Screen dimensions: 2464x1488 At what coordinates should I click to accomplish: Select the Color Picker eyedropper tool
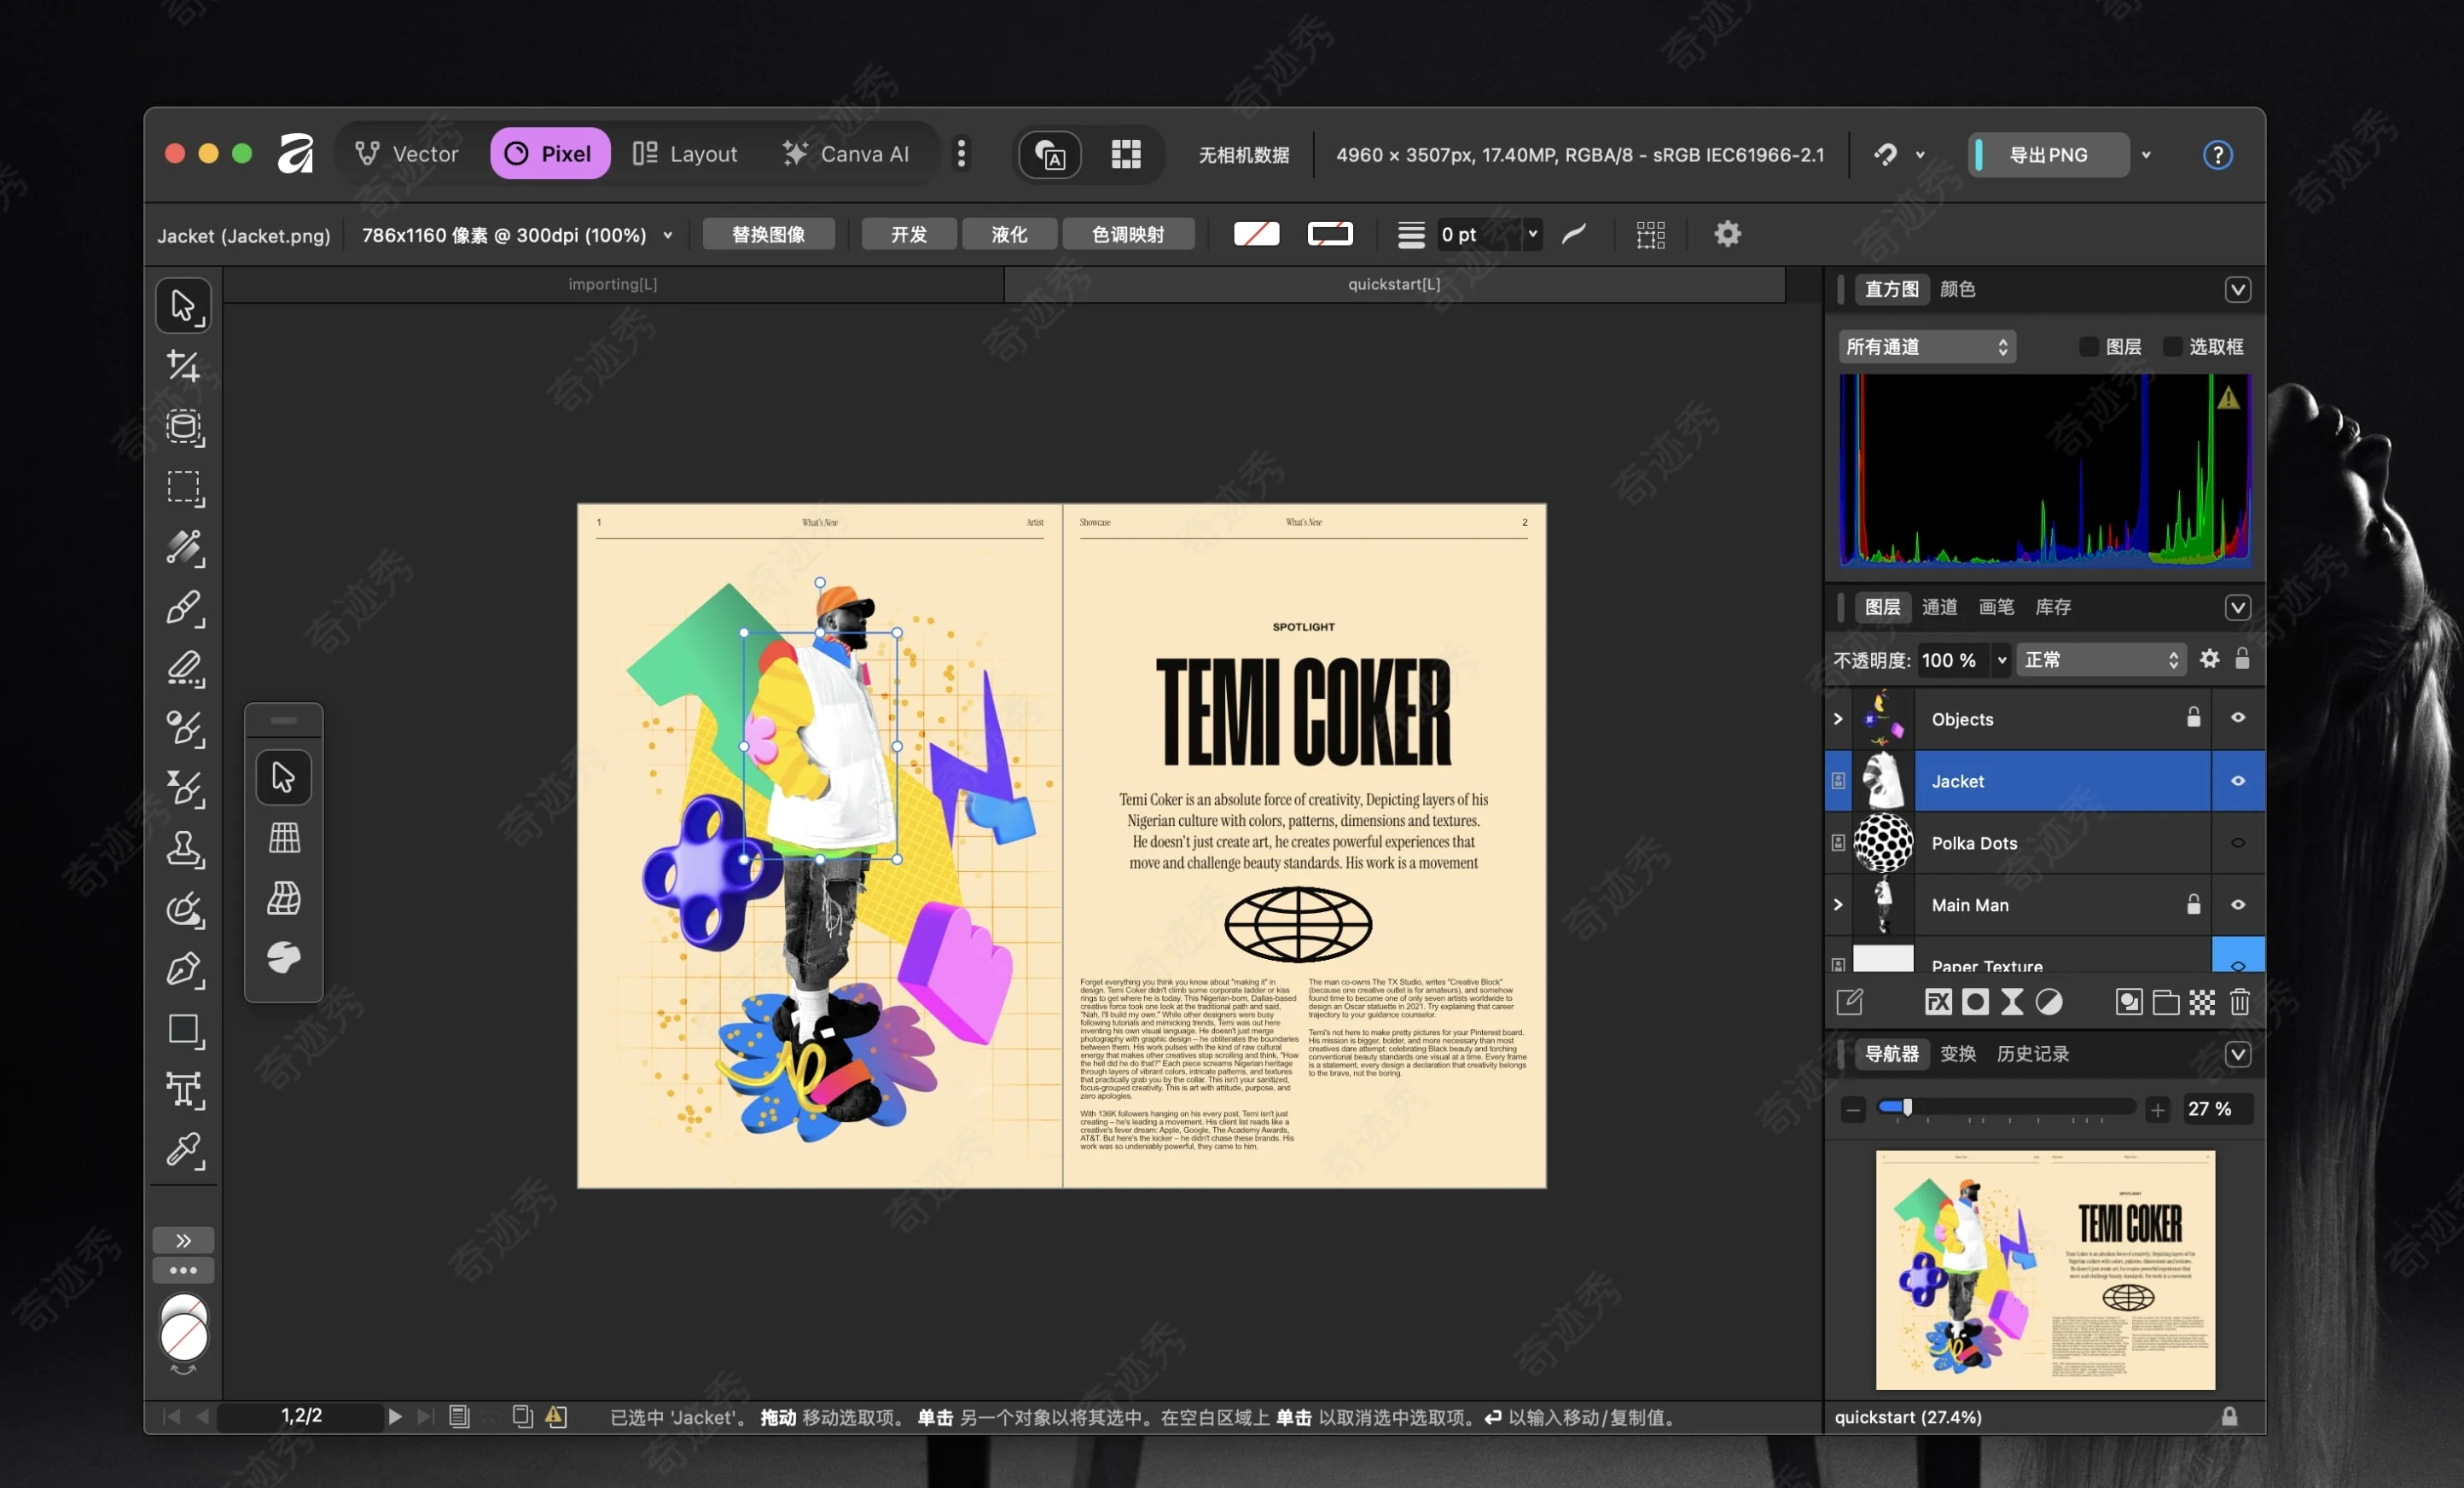(x=183, y=1150)
